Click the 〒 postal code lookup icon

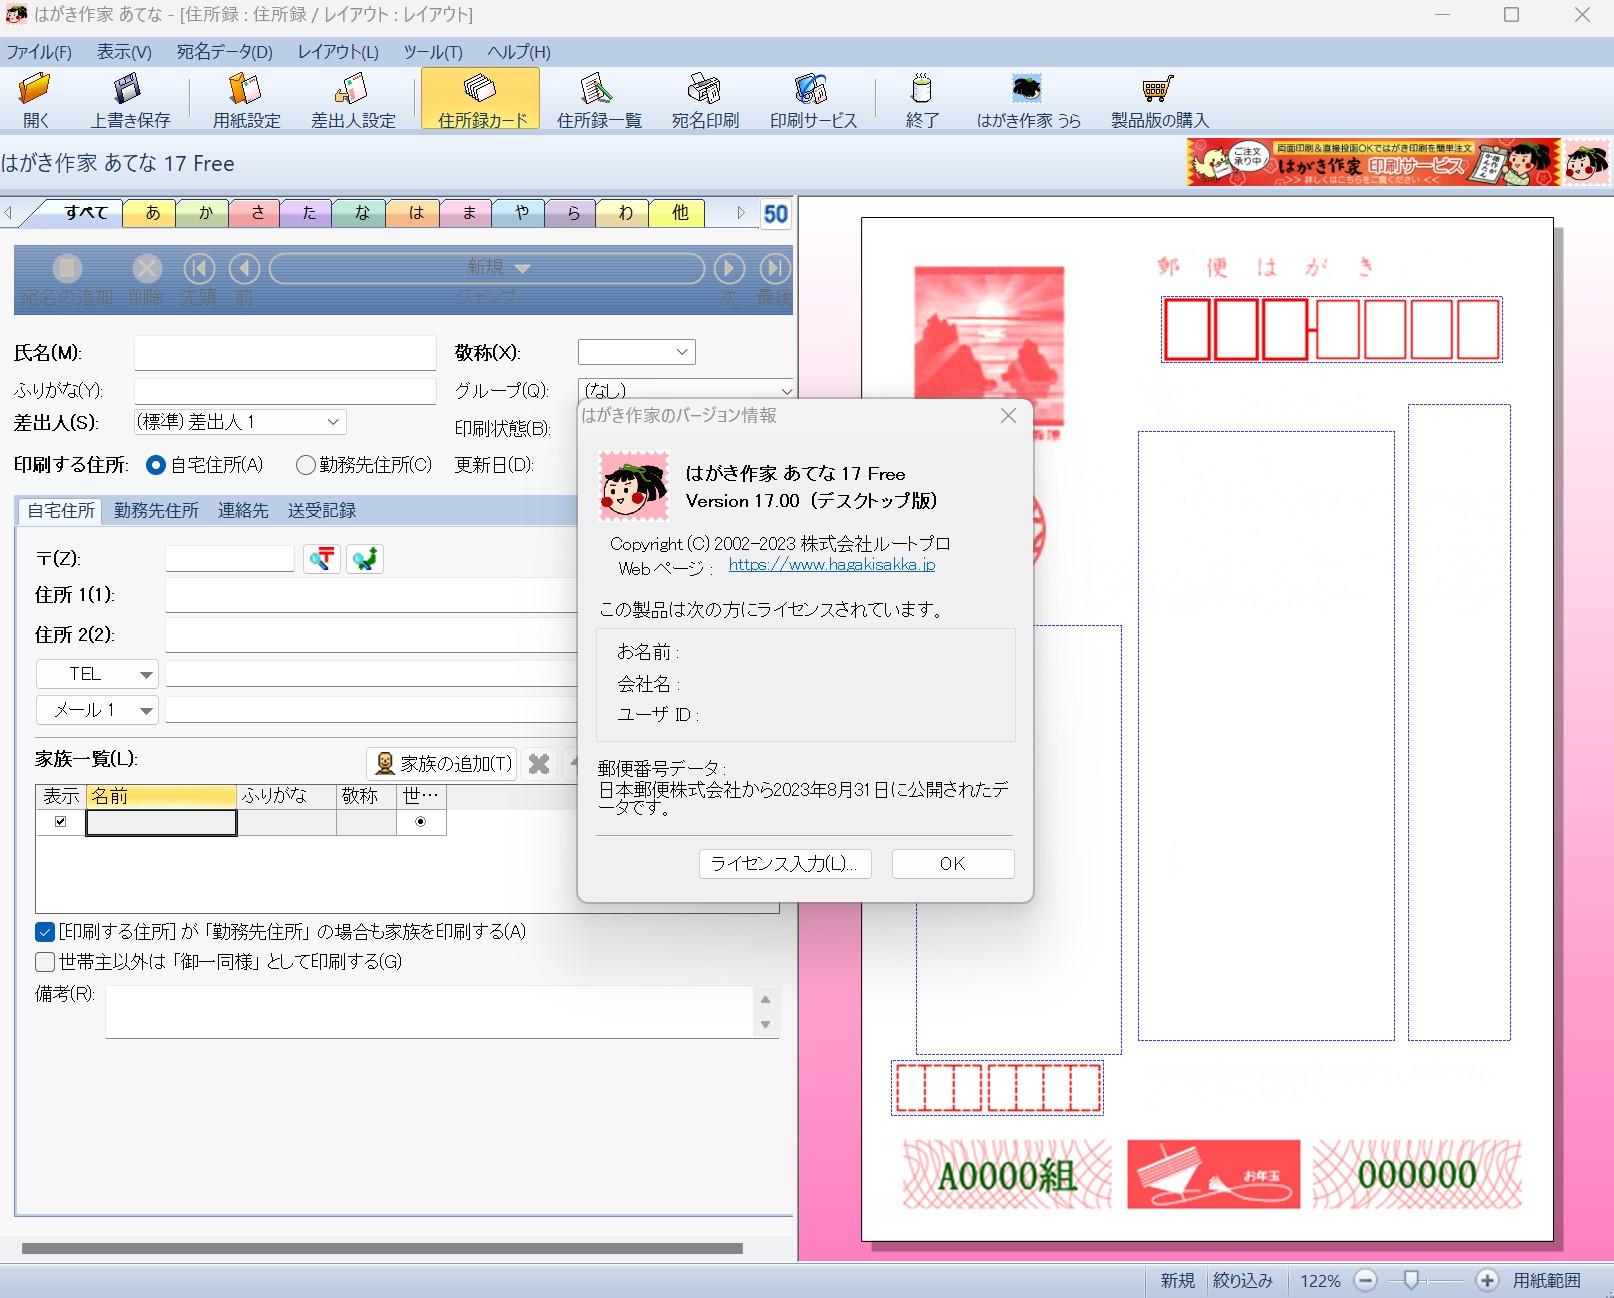point(321,558)
